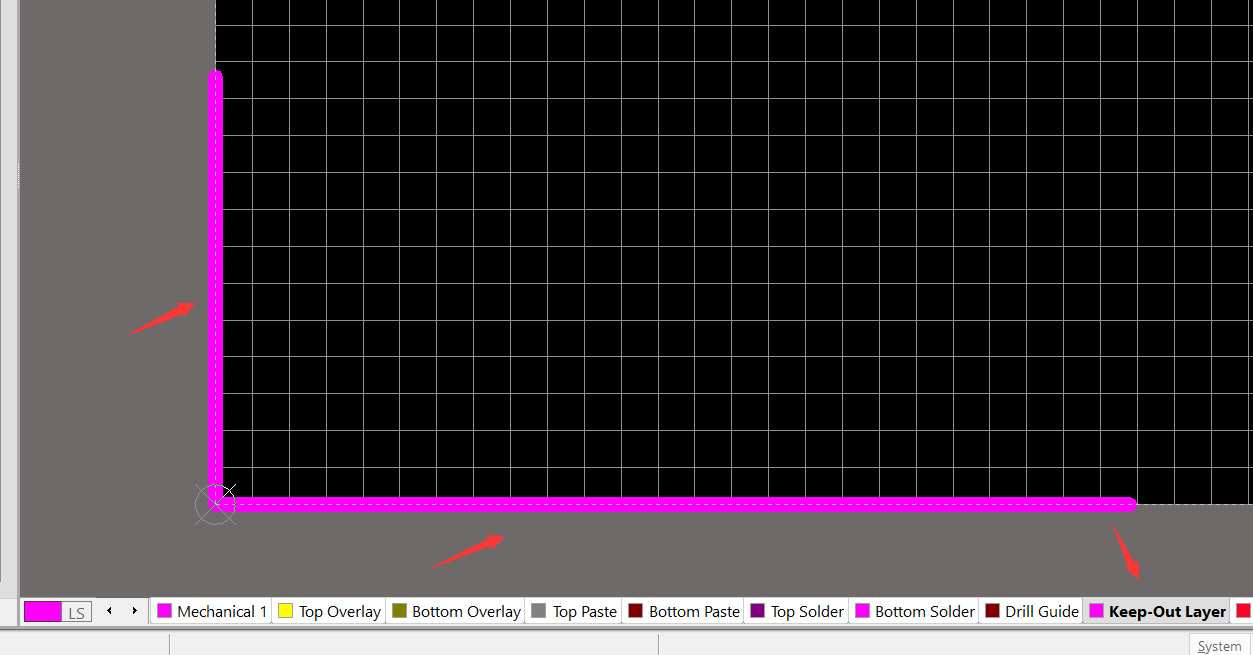Switch to the Mechanical 1 layer tab
The image size is (1253, 655).
pos(211,611)
